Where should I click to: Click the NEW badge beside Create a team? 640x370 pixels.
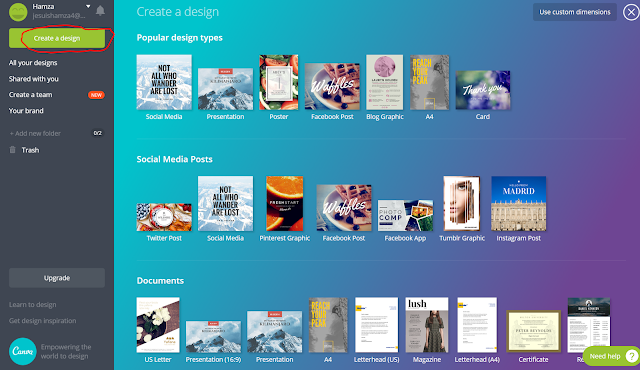(96, 95)
